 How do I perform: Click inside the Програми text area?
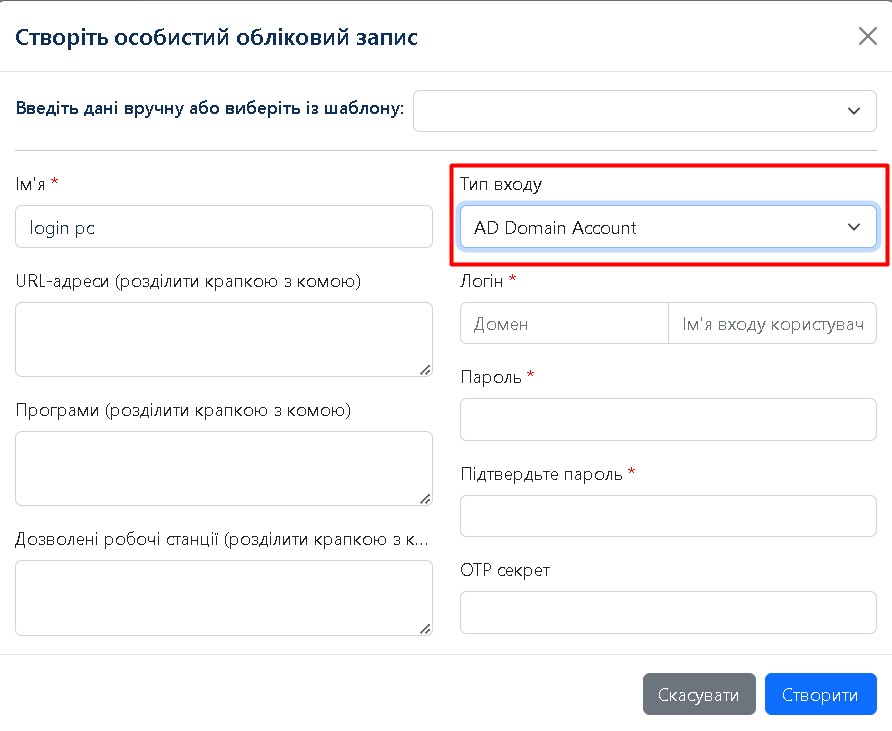pyautogui.click(x=224, y=468)
